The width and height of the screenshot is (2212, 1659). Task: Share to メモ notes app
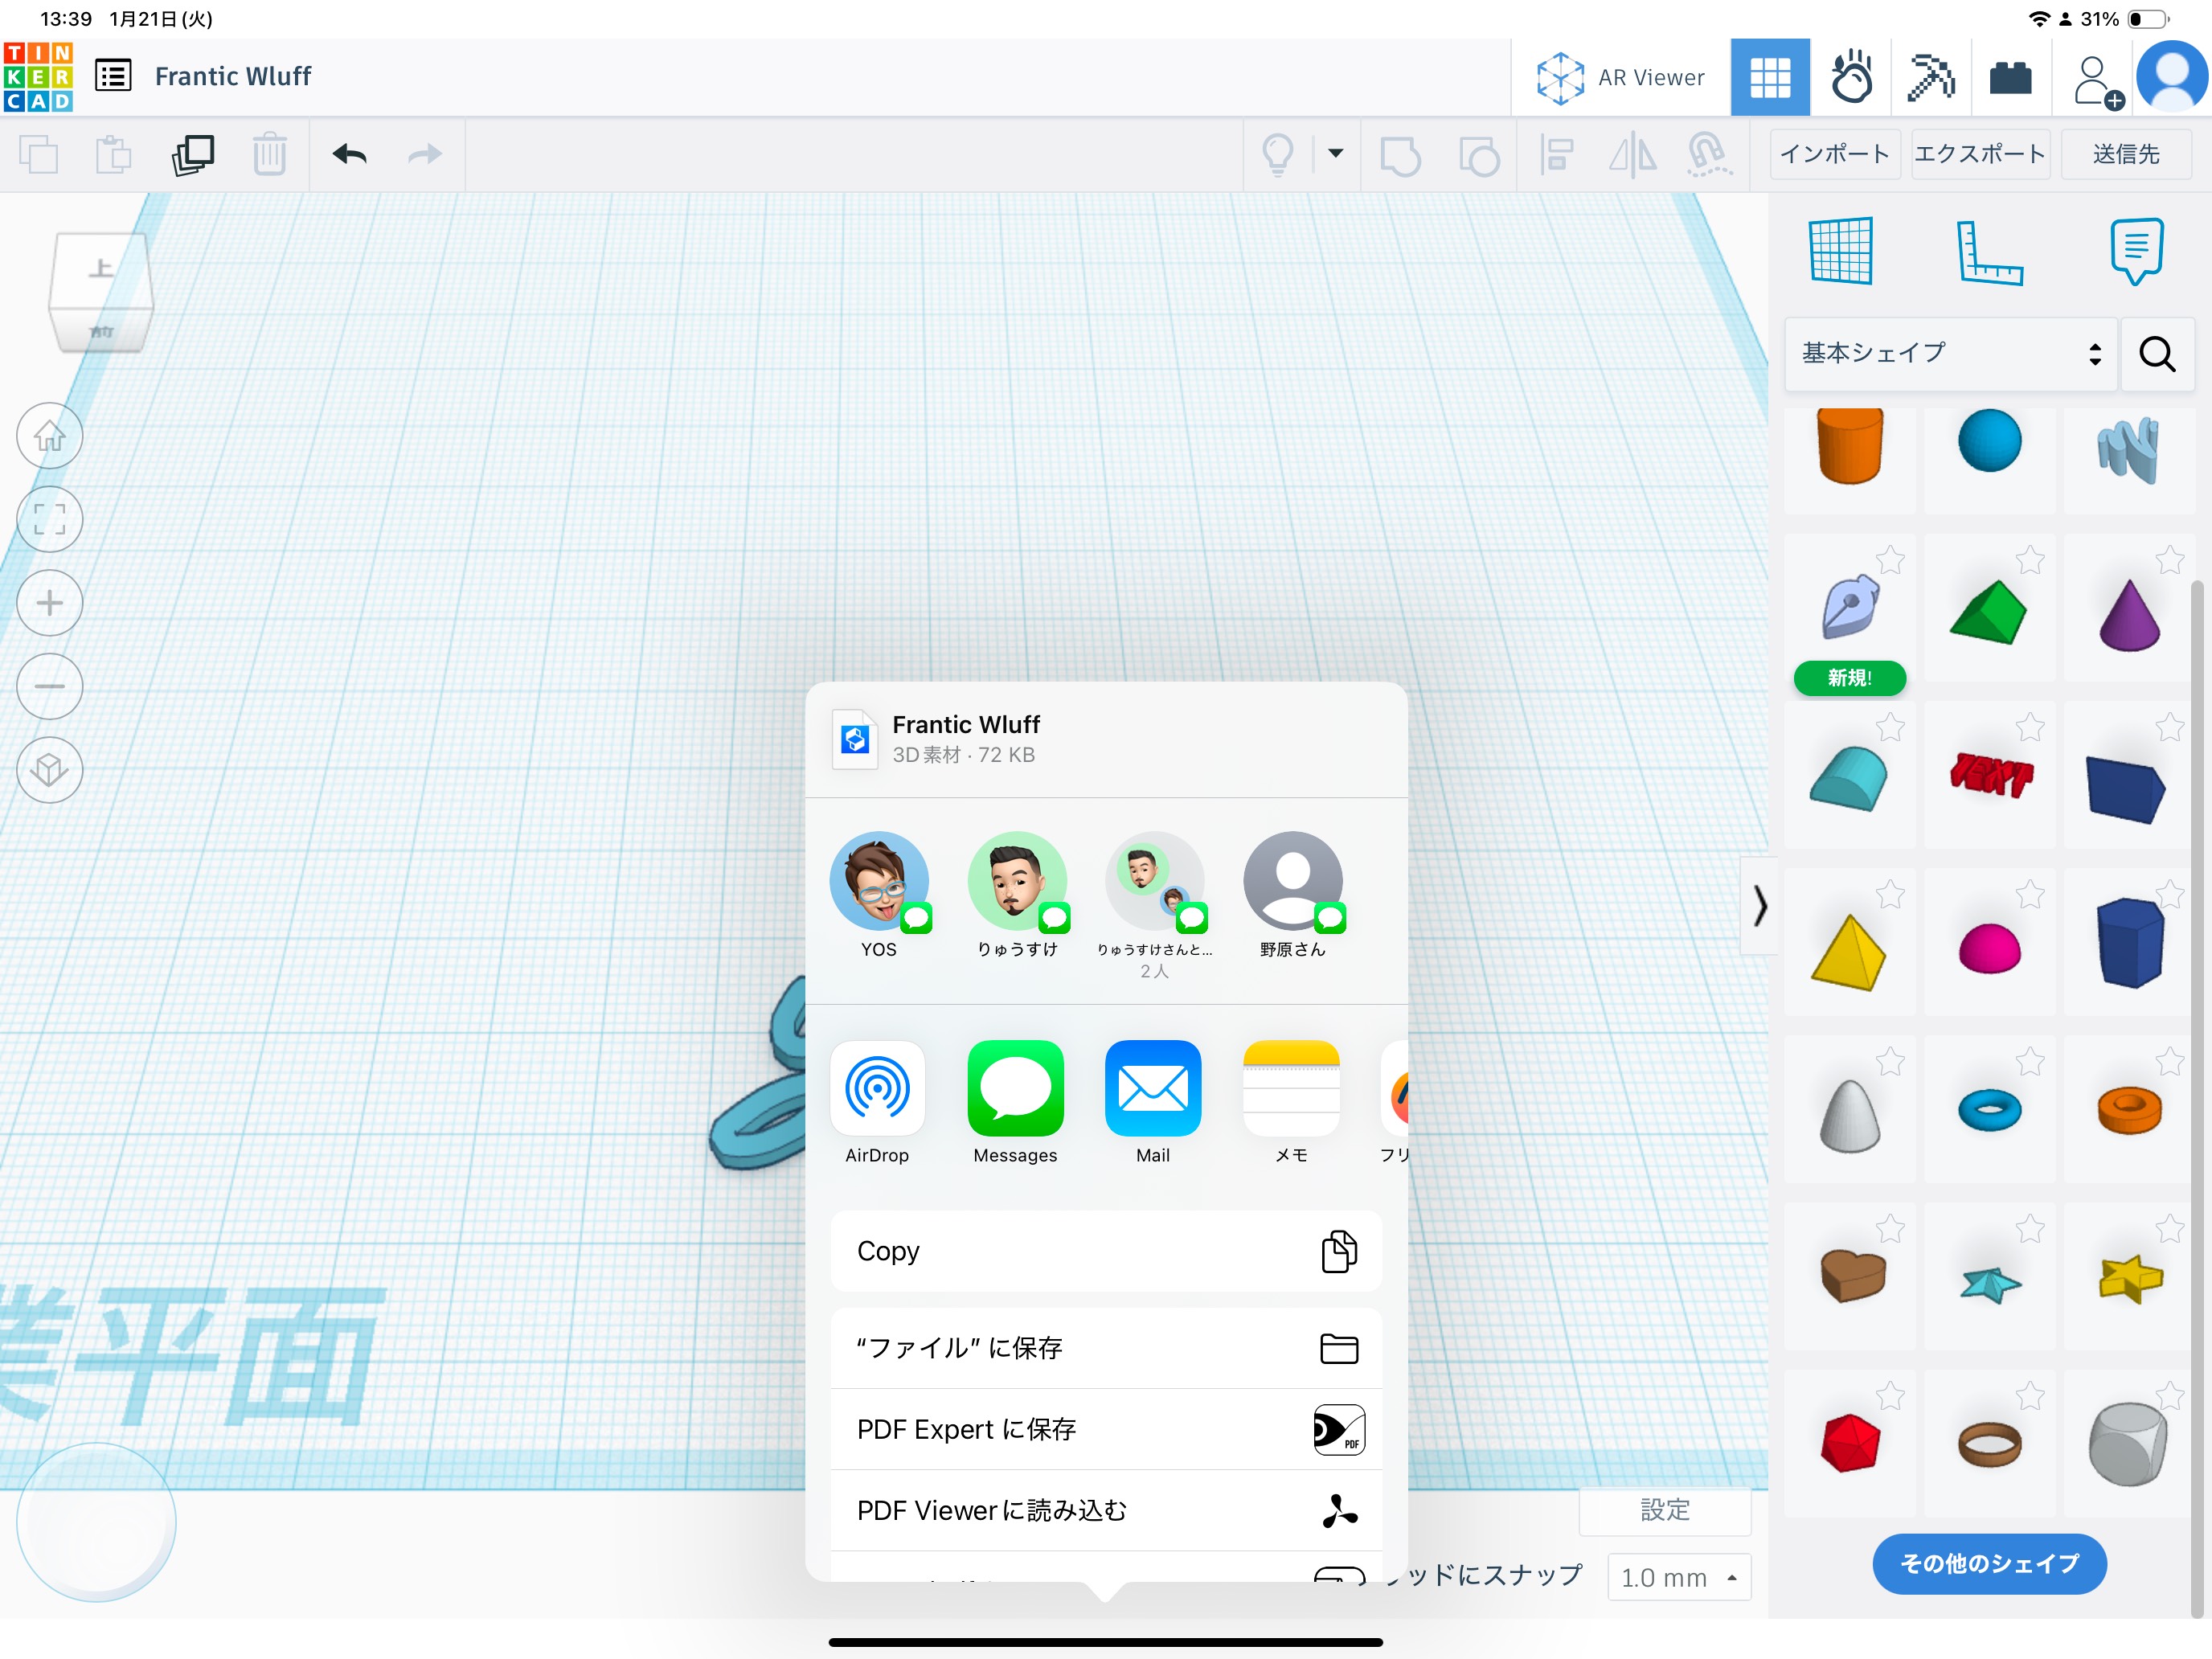[1291, 1102]
